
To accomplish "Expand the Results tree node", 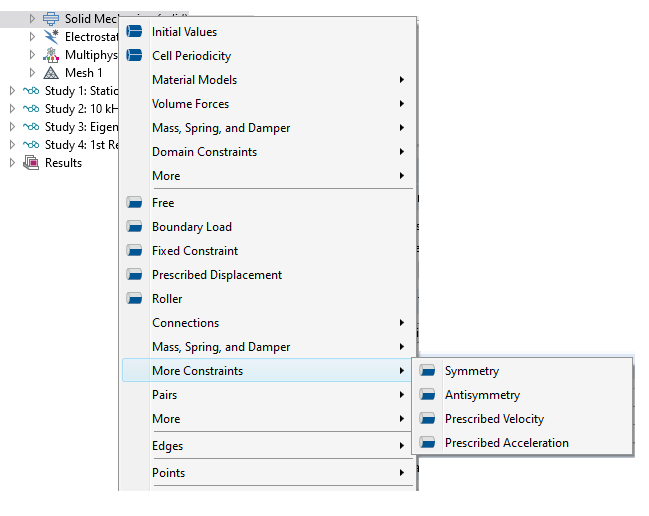I will coord(12,163).
